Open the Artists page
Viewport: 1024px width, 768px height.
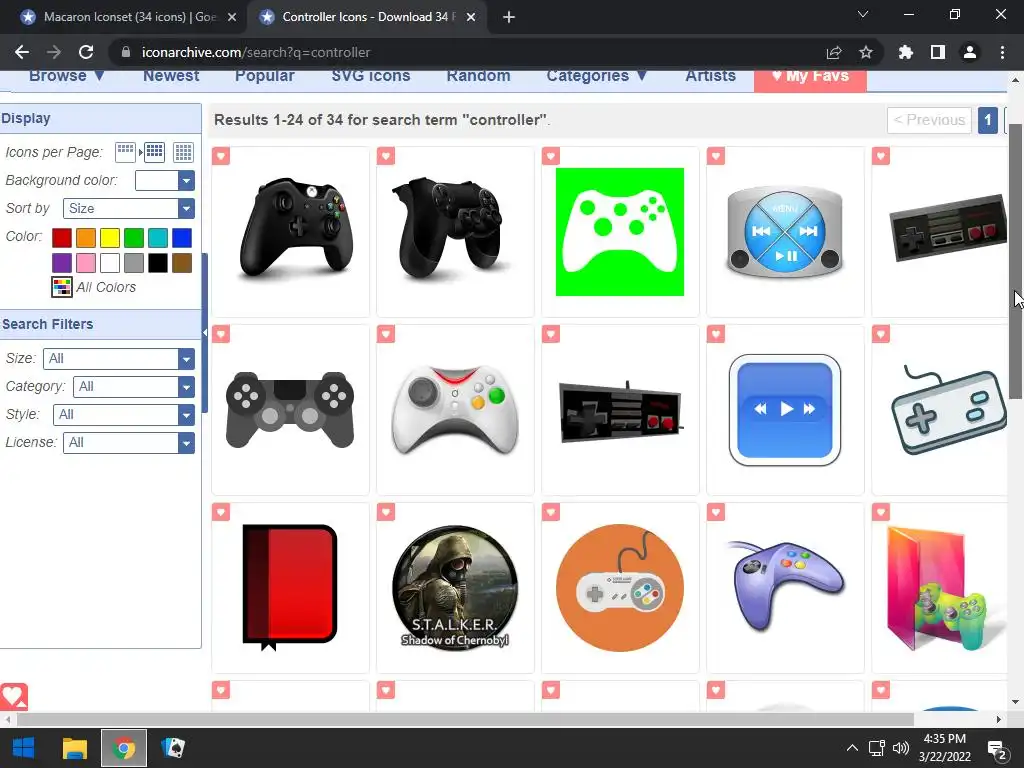pyautogui.click(x=711, y=76)
